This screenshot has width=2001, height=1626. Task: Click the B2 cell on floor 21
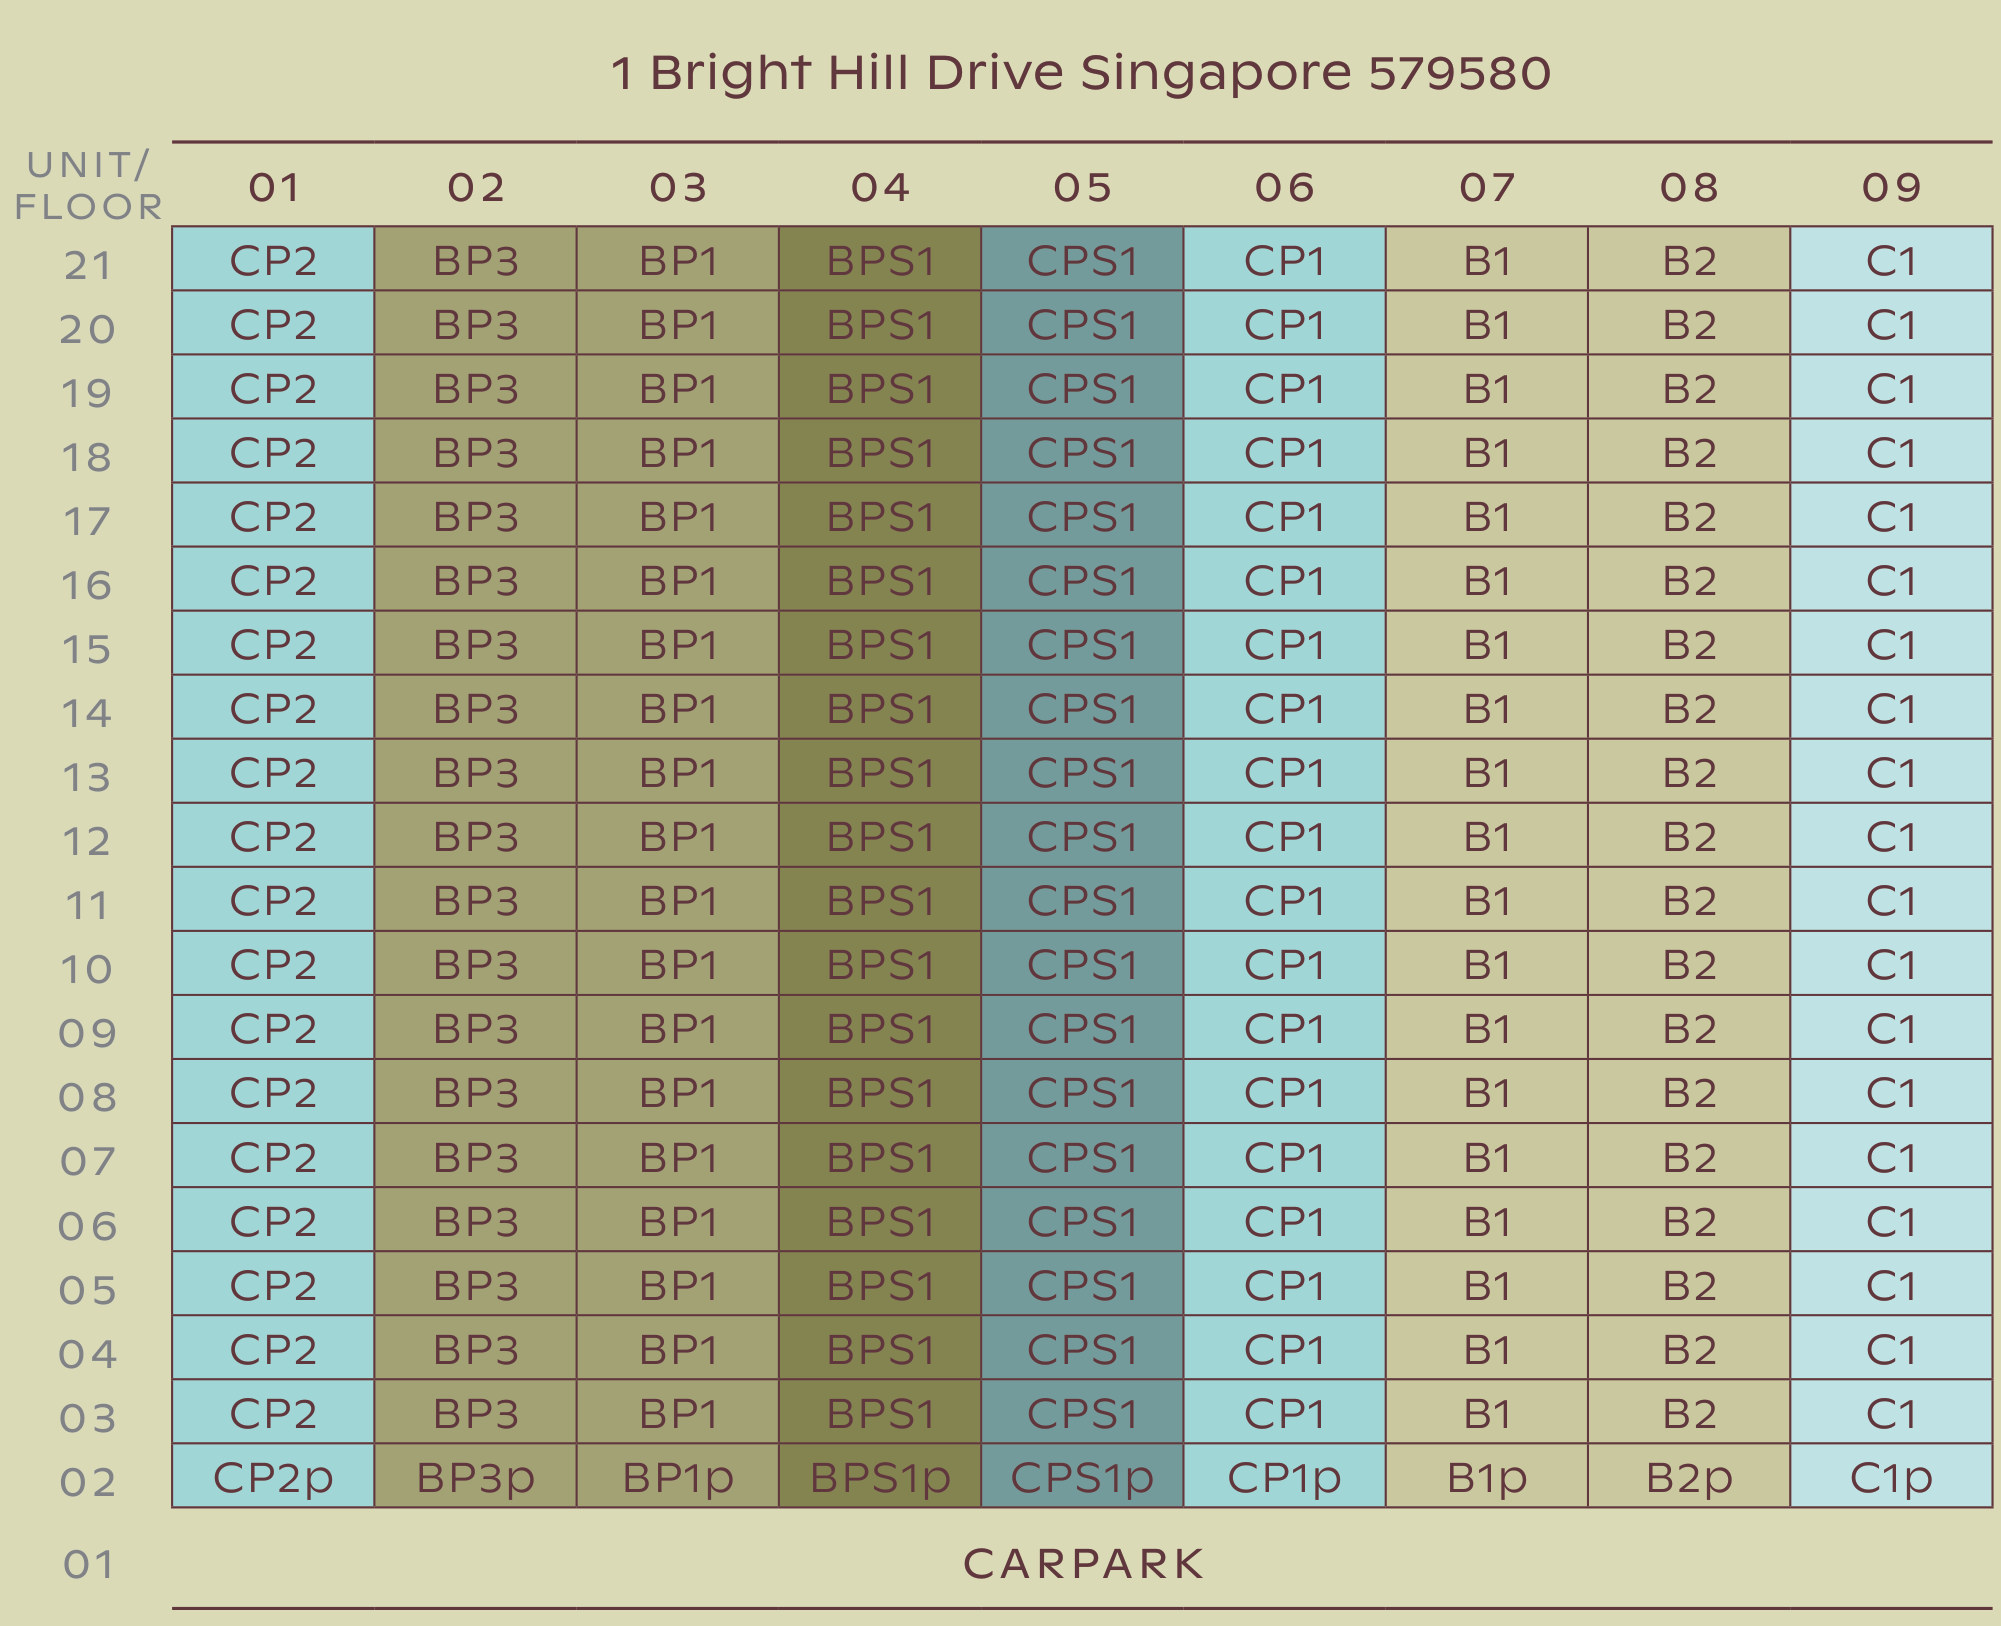click(x=1689, y=259)
